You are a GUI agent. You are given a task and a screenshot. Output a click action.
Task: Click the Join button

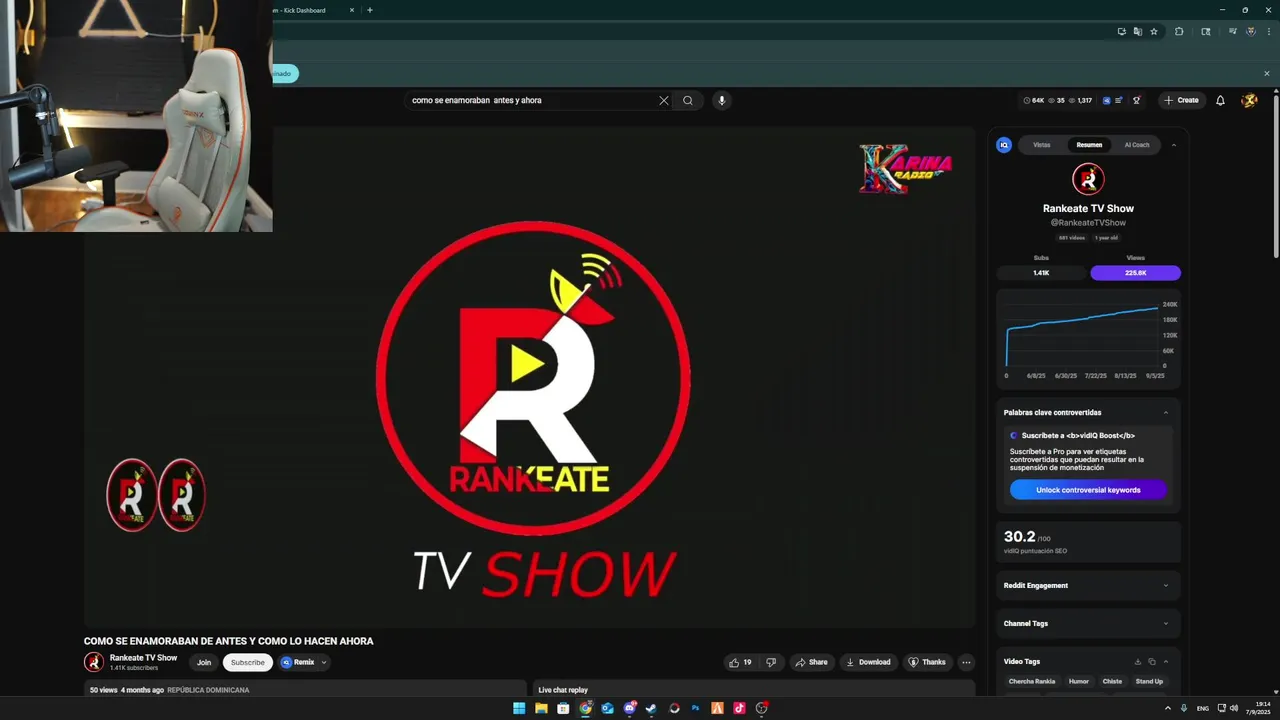point(204,662)
